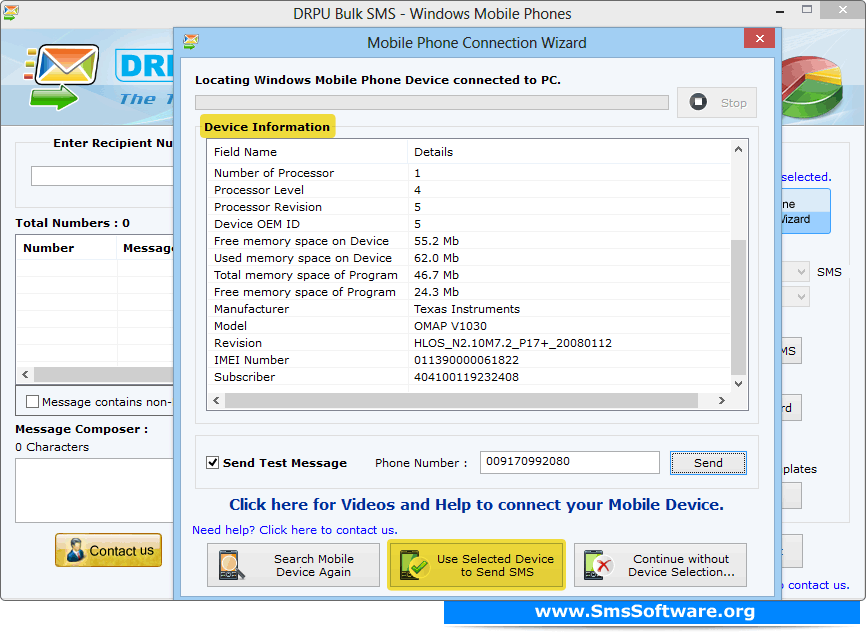Click the recipient number input in main window

pyautogui.click(x=102, y=176)
